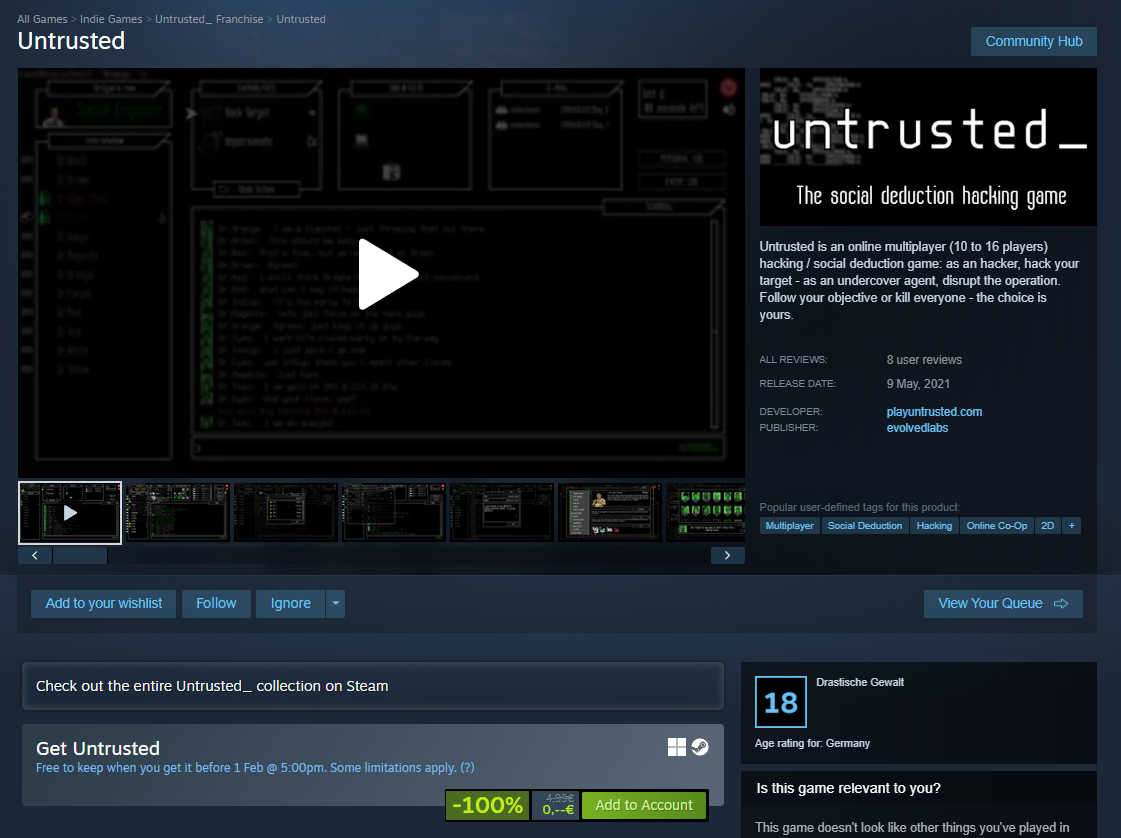The width and height of the screenshot is (1121, 838).
Task: Select the character portrait screenshot thumbnail
Action: click(x=609, y=512)
